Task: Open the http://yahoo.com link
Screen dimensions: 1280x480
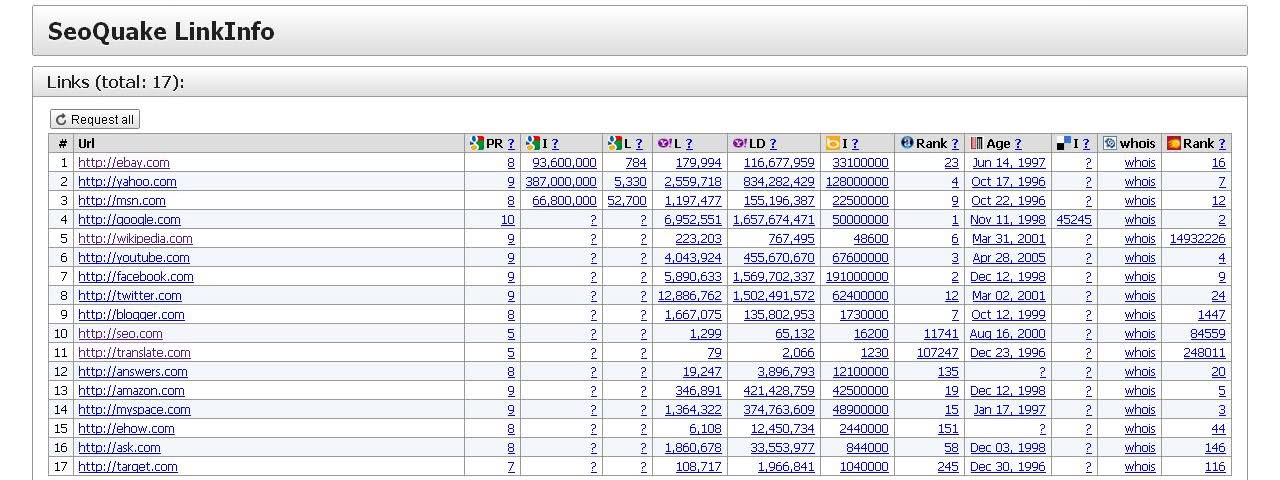Action: coord(127,182)
